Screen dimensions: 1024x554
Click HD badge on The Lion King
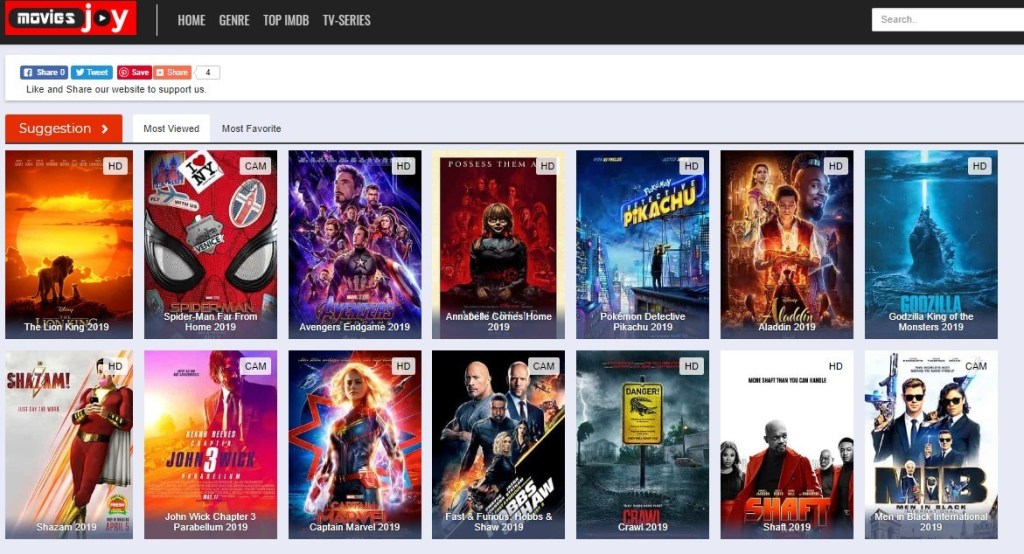(115, 166)
